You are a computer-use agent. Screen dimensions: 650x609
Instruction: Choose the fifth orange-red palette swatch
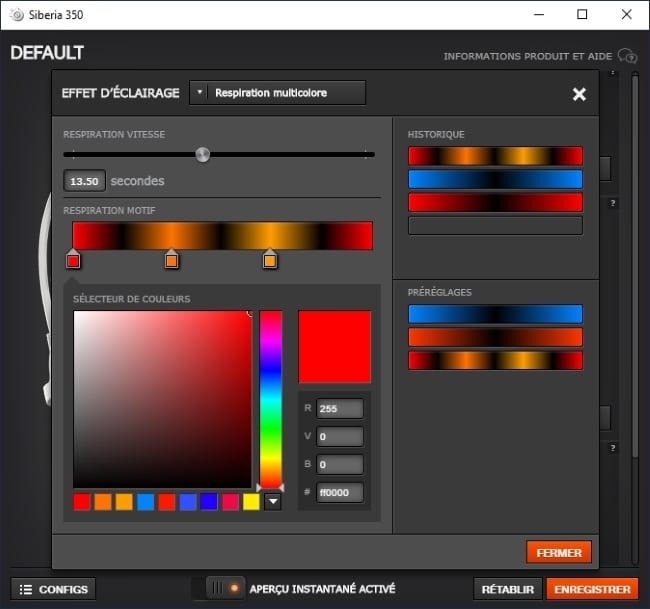point(167,502)
